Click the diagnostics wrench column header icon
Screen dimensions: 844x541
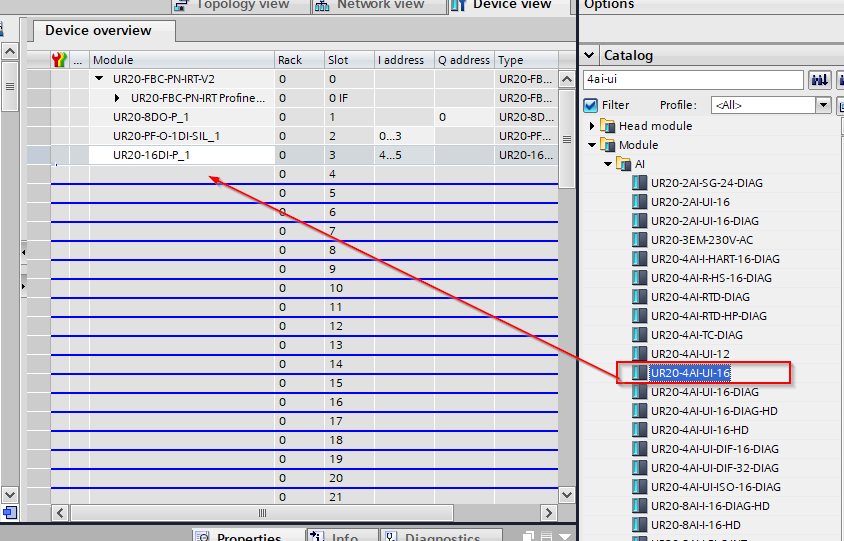click(59, 59)
